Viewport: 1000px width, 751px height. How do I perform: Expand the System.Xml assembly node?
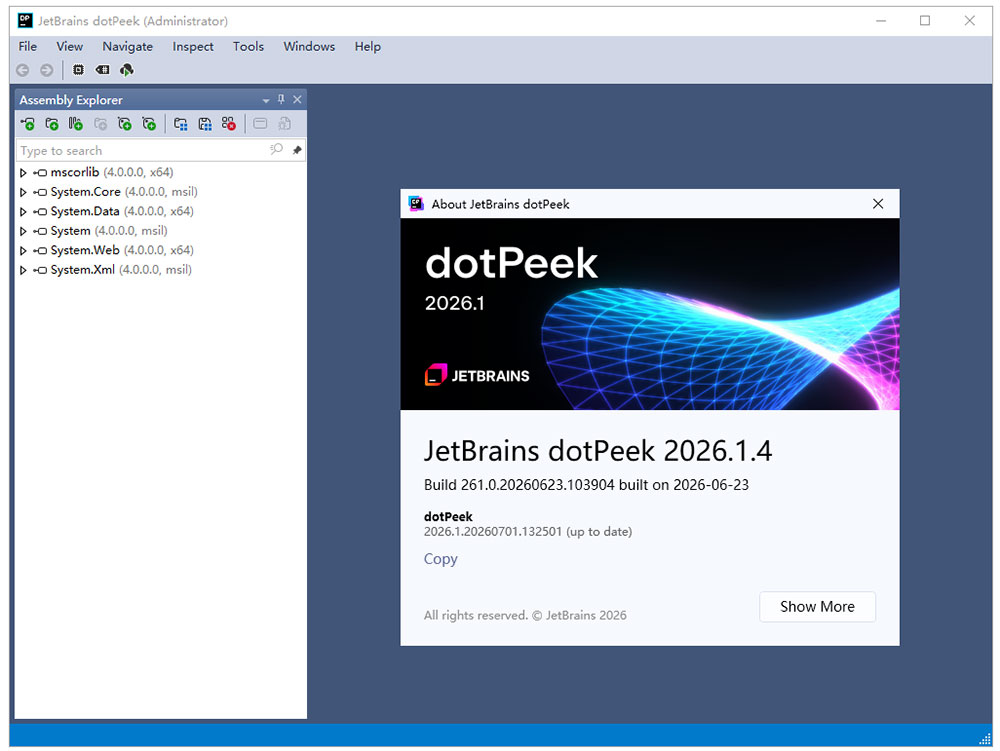click(23, 270)
